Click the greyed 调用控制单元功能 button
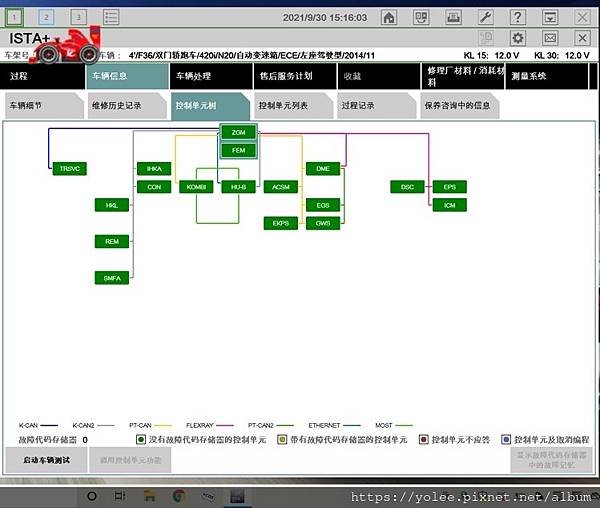 (x=130, y=460)
